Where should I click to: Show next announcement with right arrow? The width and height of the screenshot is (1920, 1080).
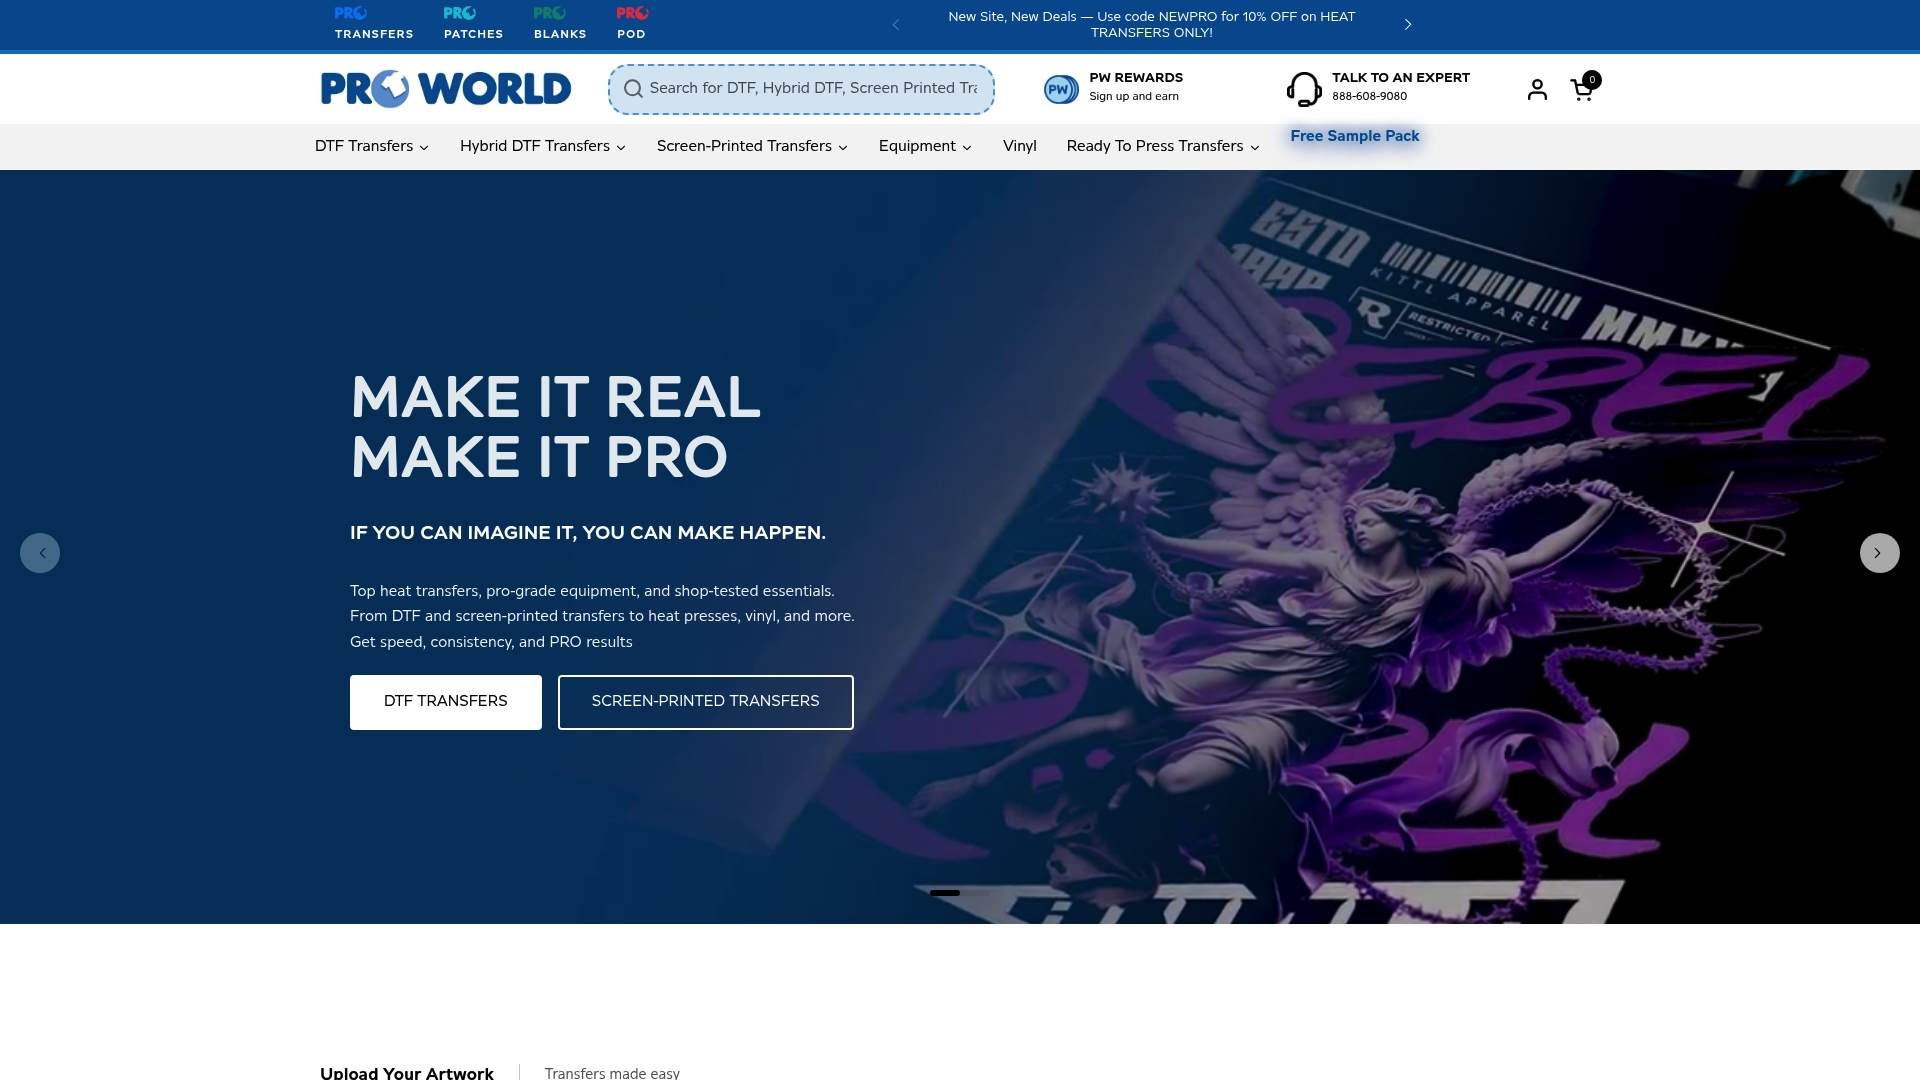pos(1408,25)
